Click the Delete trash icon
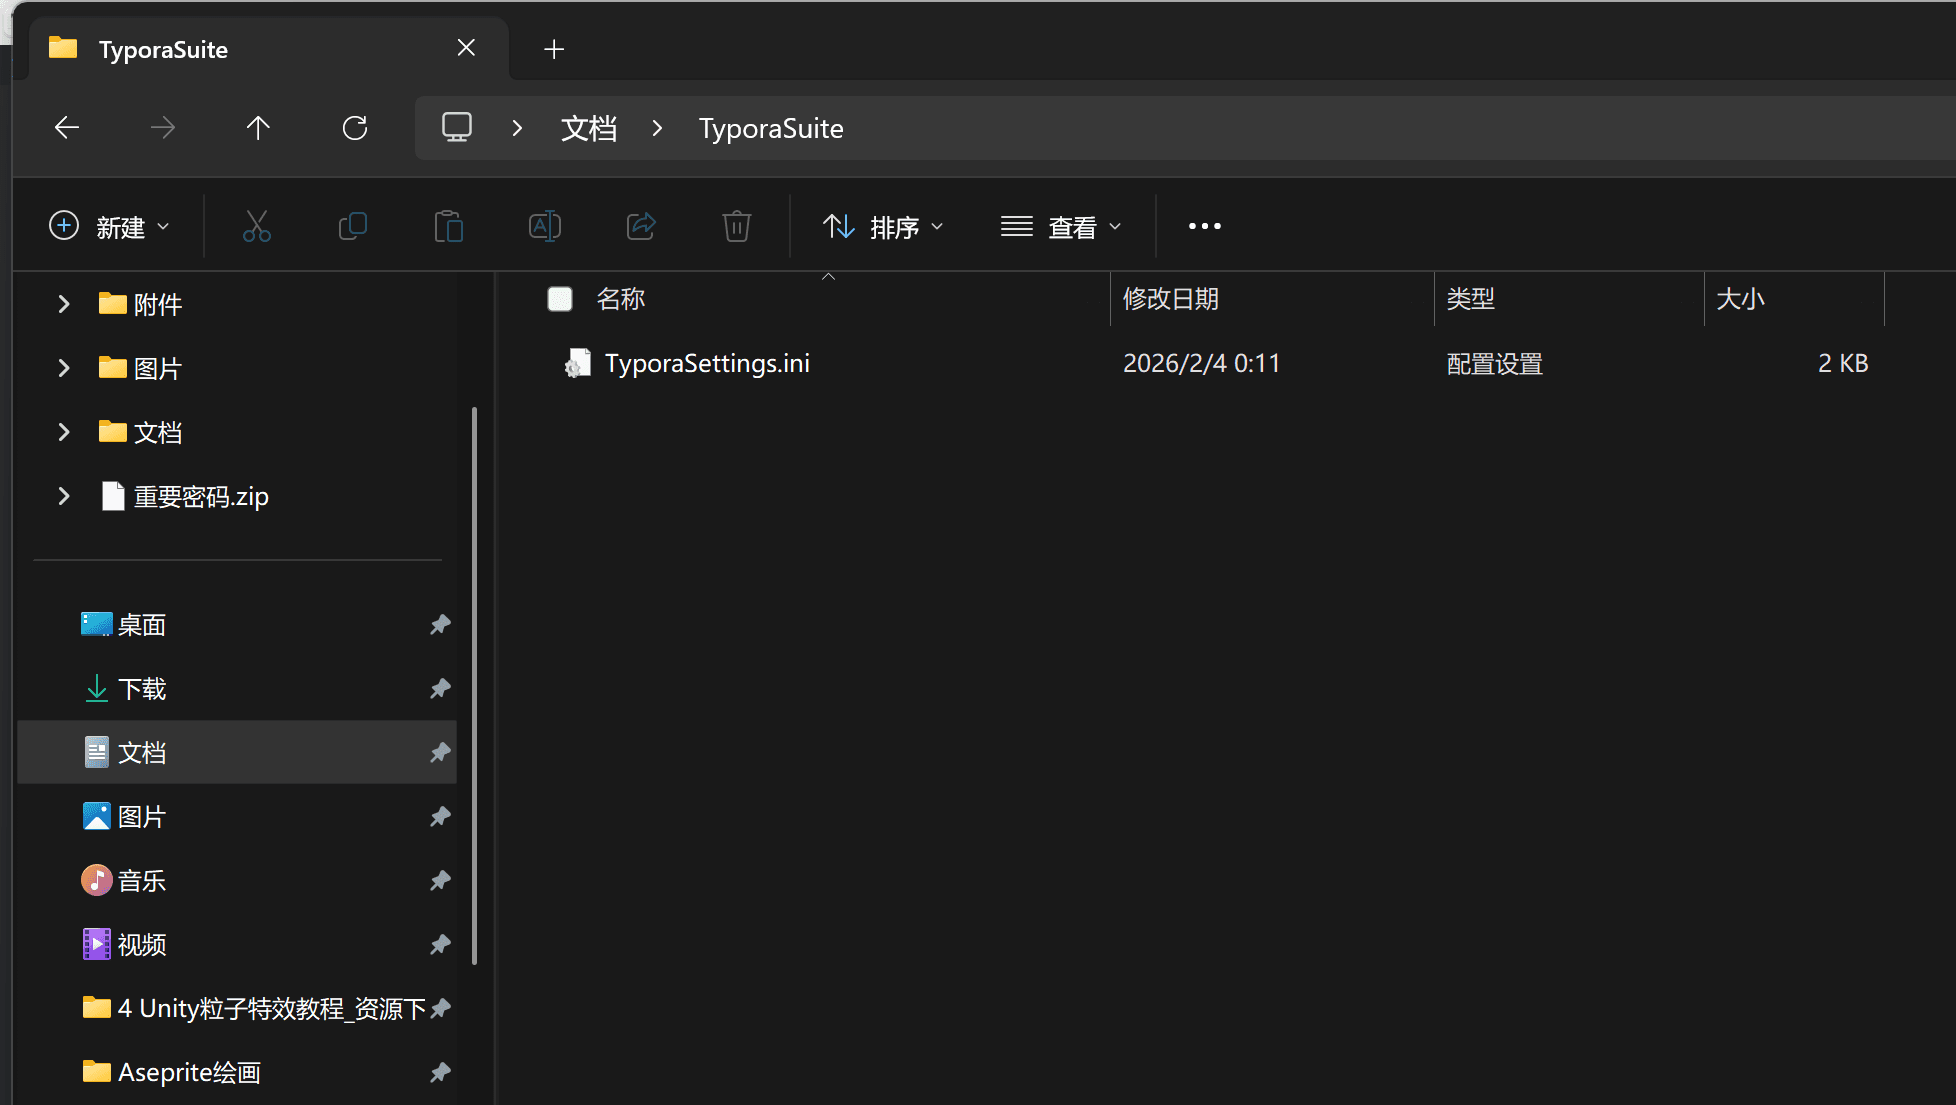Image resolution: width=1956 pixels, height=1105 pixels. pos(737,227)
